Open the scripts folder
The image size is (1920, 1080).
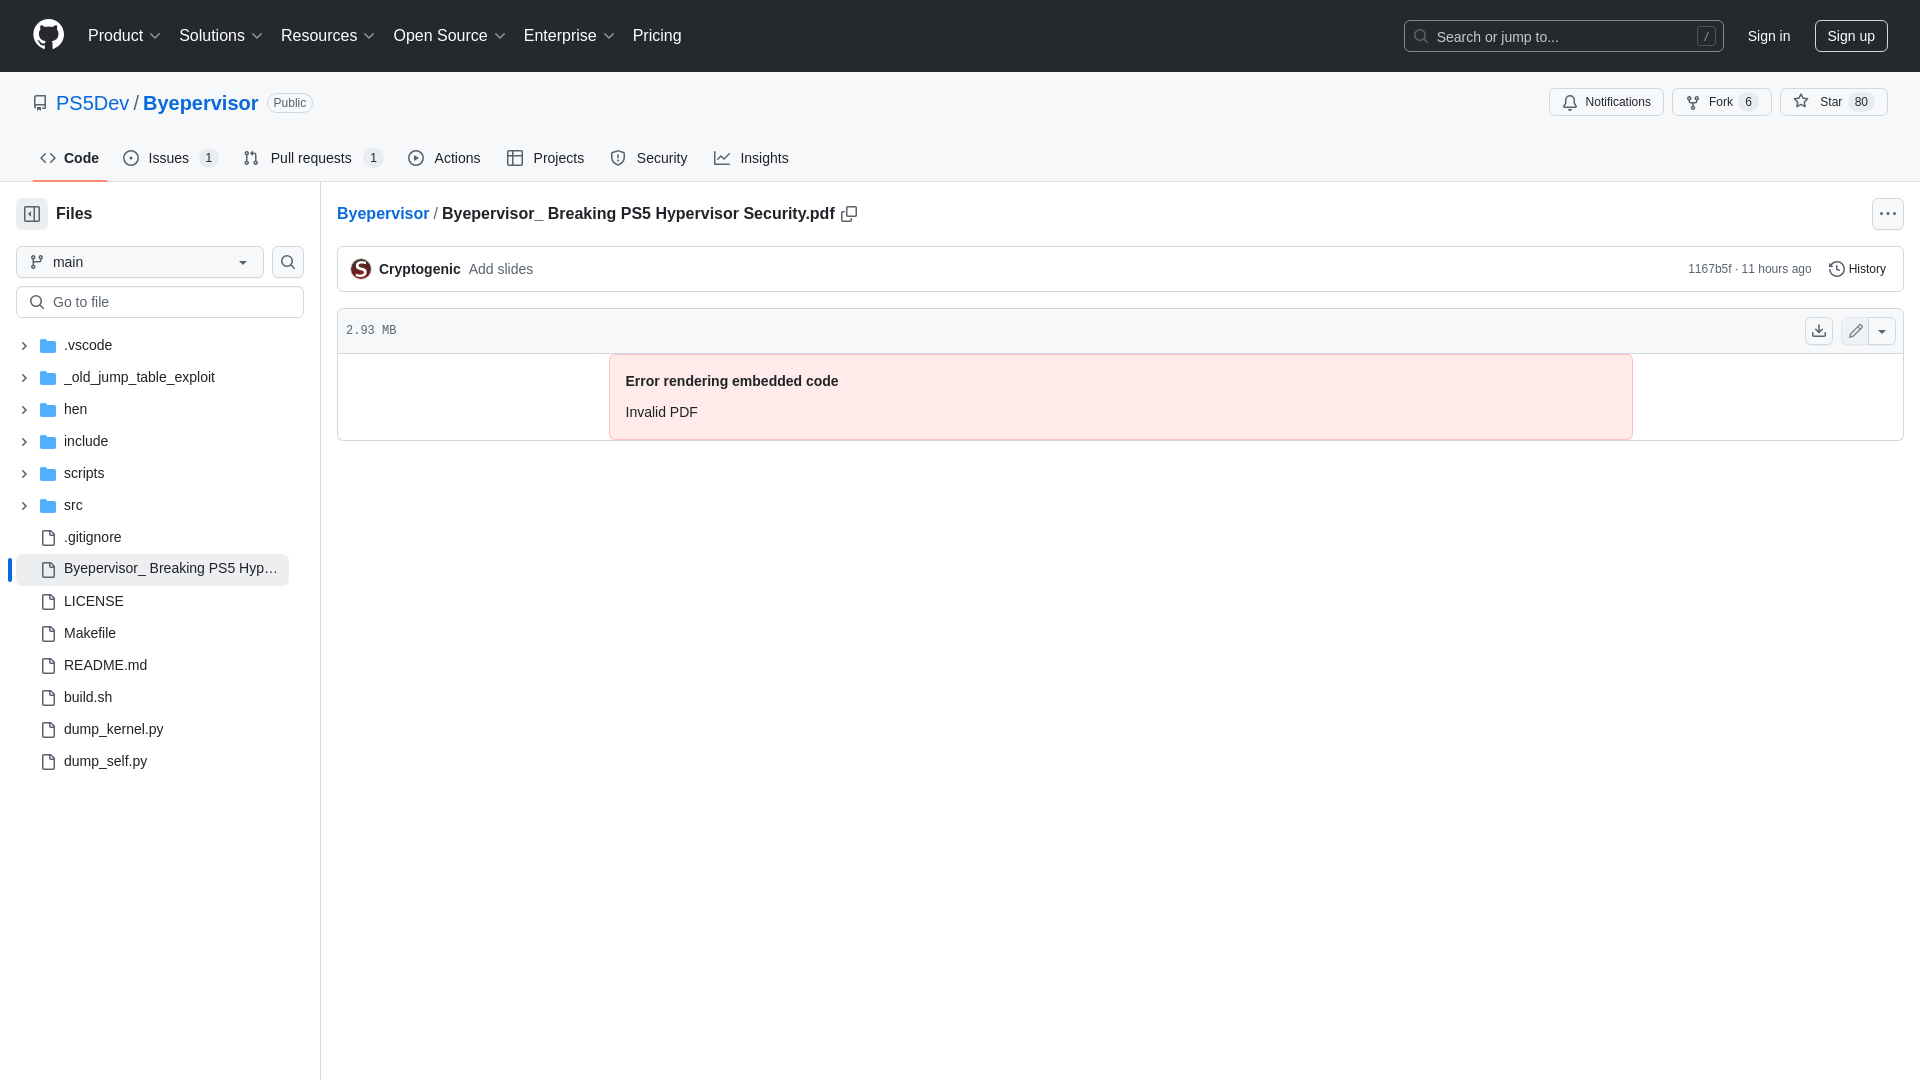tap(84, 473)
